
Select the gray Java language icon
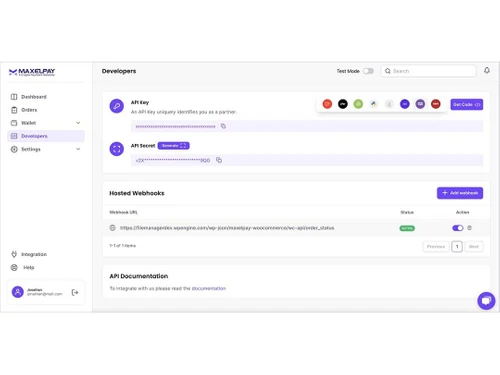(x=389, y=104)
